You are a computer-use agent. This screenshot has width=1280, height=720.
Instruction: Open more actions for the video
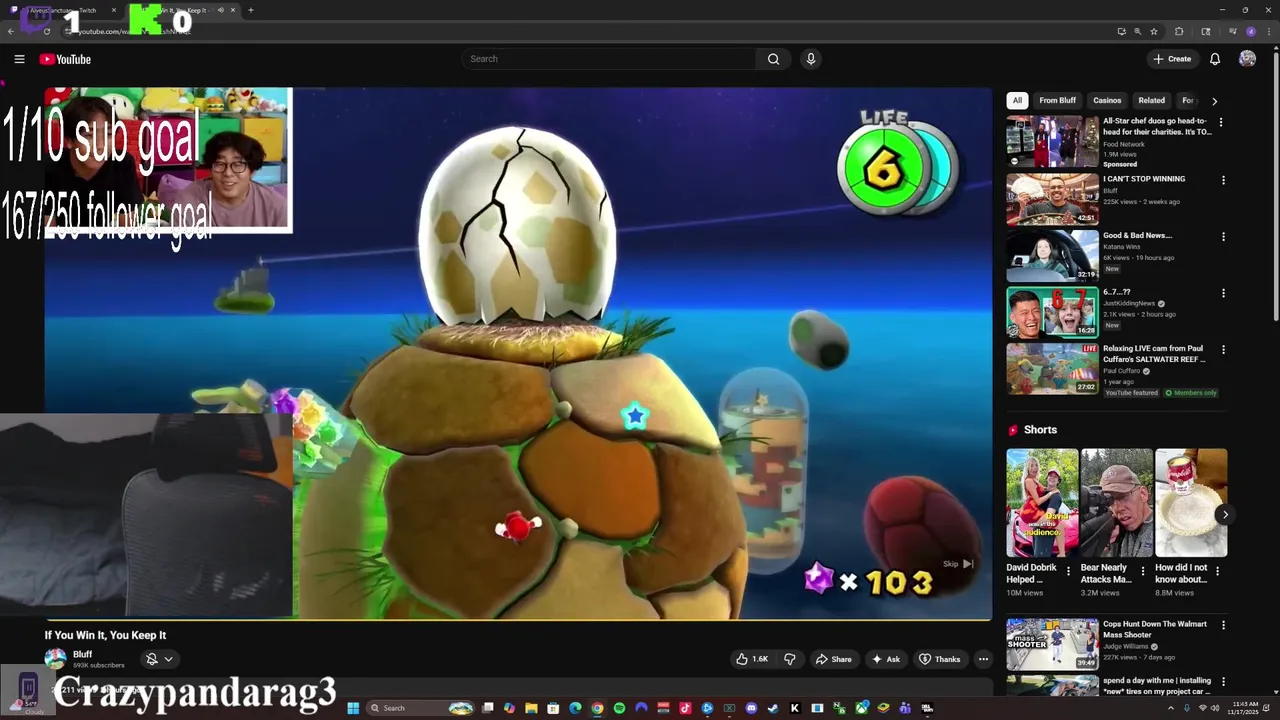pos(983,659)
